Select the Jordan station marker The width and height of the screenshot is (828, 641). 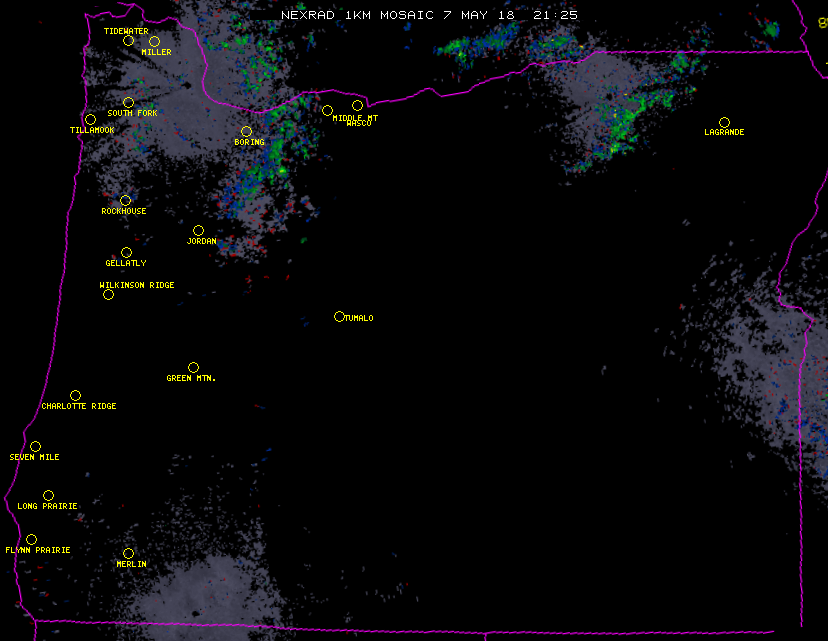click(x=198, y=230)
